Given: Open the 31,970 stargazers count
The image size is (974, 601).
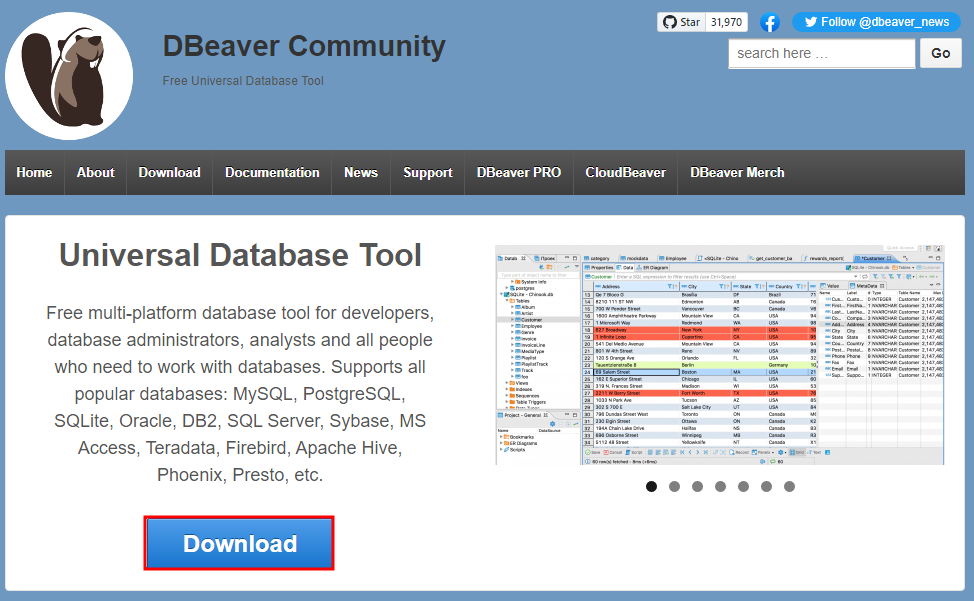Looking at the screenshot, I should (x=726, y=22).
